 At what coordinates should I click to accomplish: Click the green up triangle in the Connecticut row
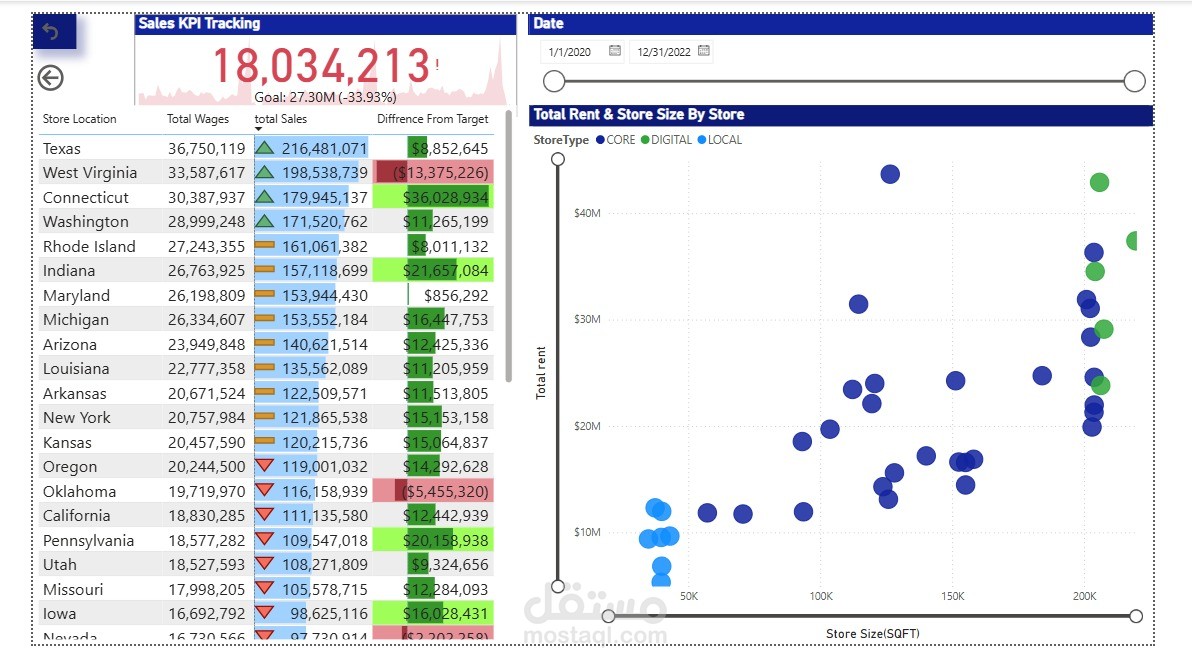click(x=265, y=197)
